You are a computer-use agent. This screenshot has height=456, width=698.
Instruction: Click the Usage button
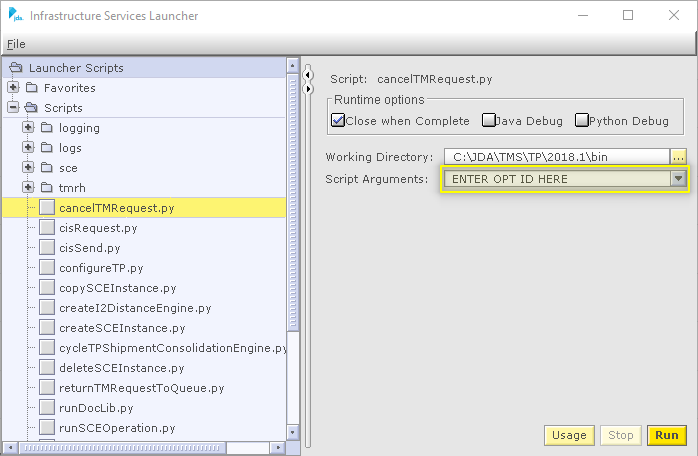(569, 435)
